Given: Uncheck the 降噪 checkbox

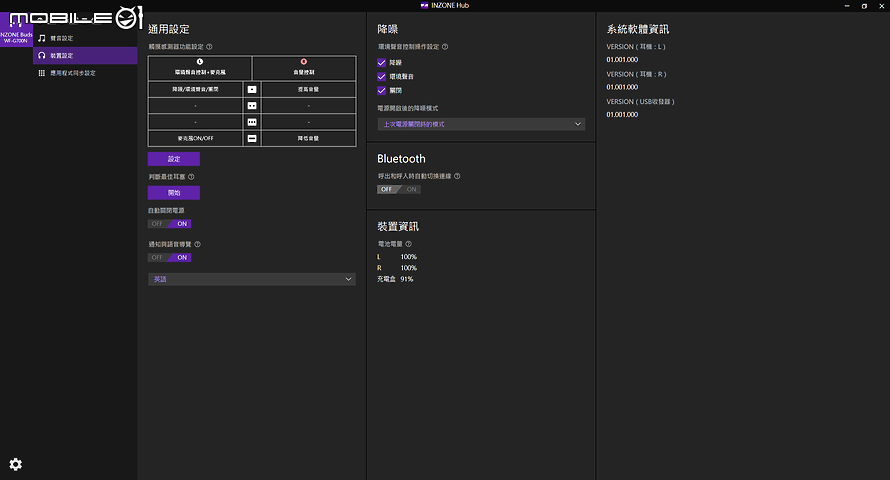Looking at the screenshot, I should click(381, 62).
